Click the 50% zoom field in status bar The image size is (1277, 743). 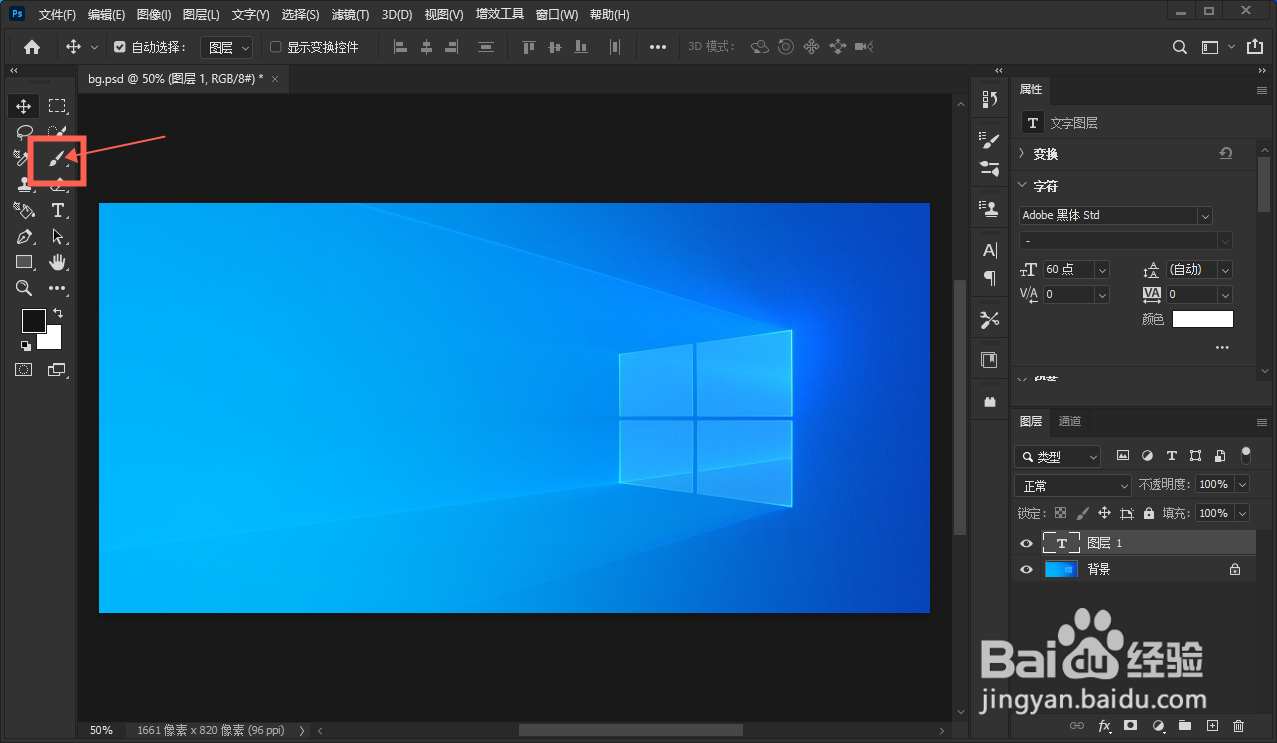tap(101, 730)
